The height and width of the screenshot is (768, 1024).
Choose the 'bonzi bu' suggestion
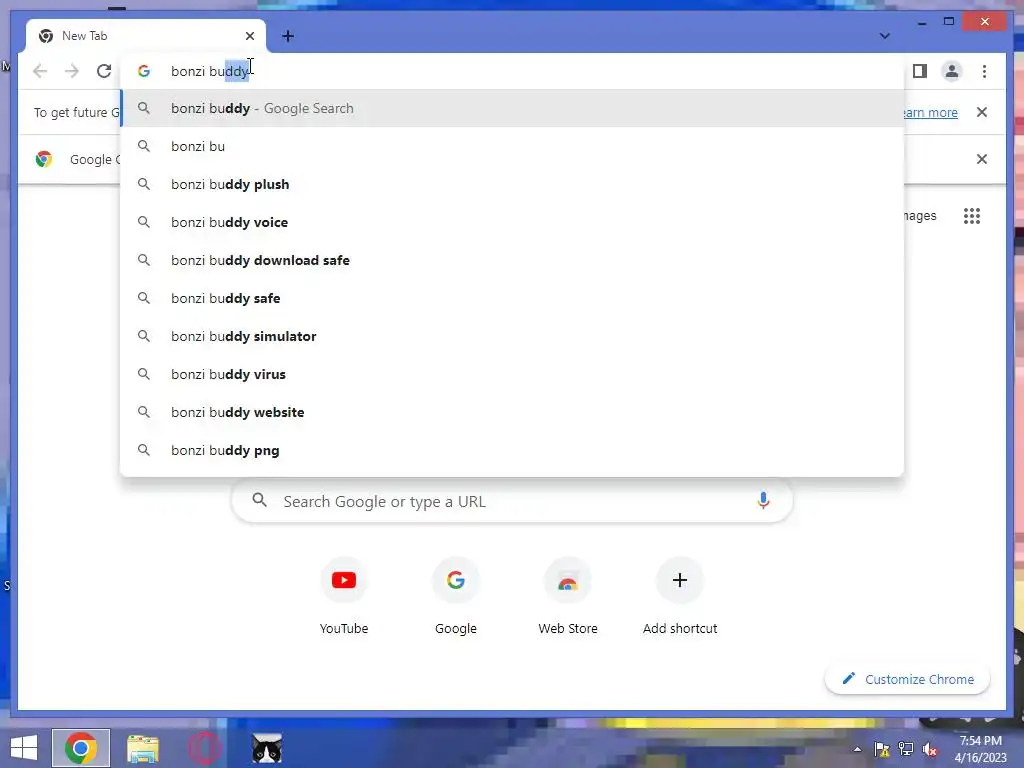513,146
